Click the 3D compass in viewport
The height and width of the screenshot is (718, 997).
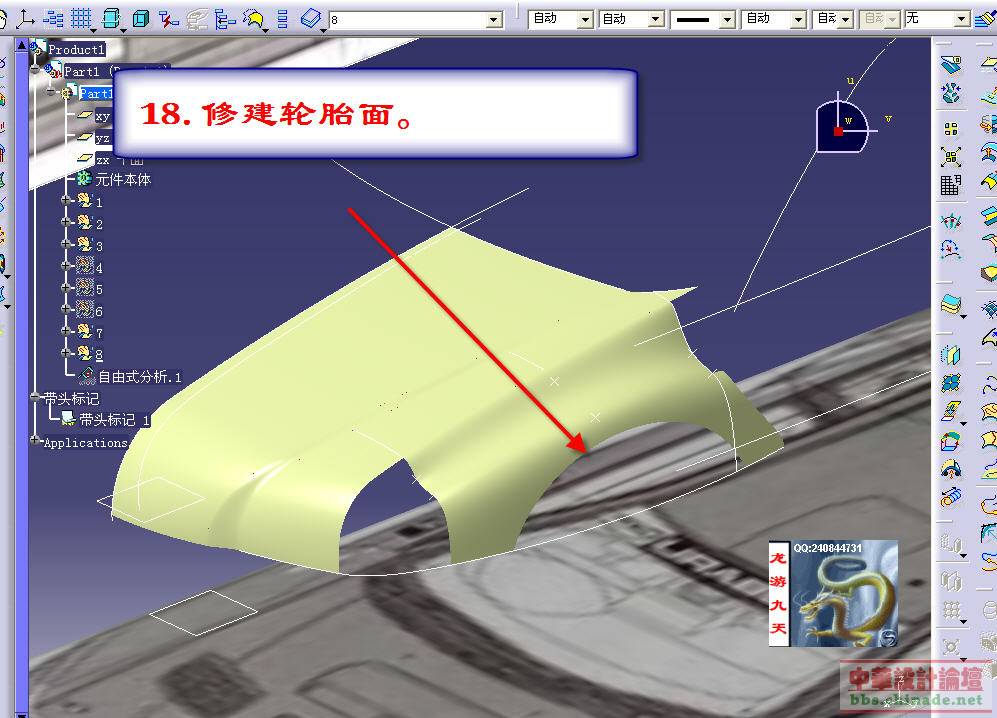point(840,127)
